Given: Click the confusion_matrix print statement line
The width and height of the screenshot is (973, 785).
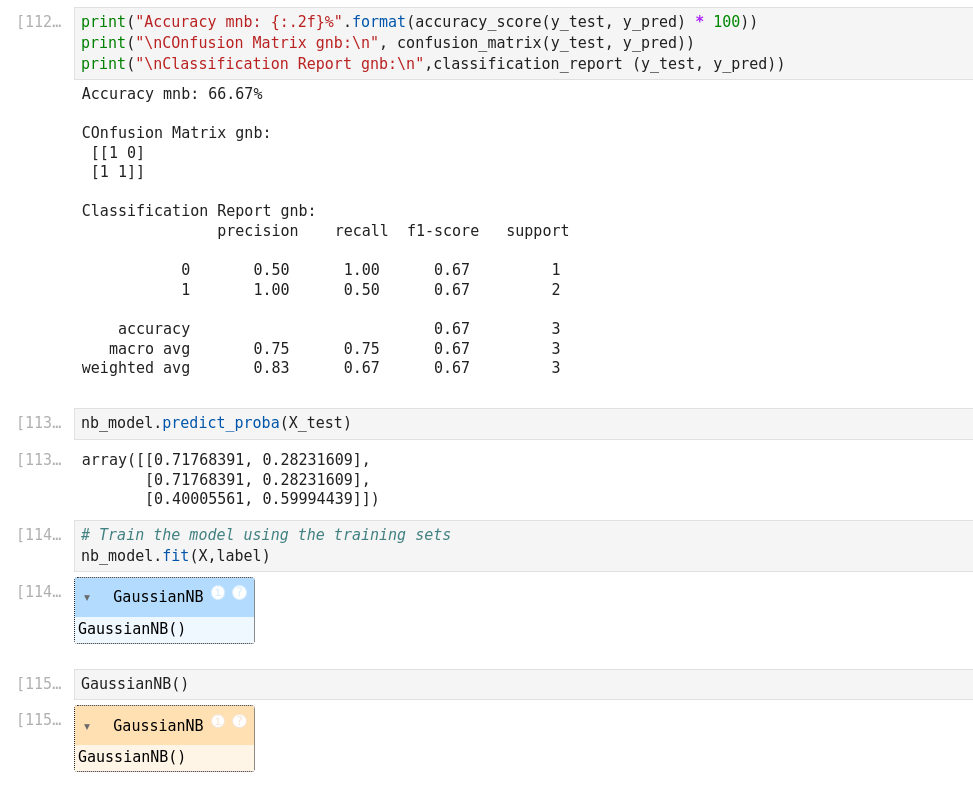Looking at the screenshot, I should pos(387,43).
